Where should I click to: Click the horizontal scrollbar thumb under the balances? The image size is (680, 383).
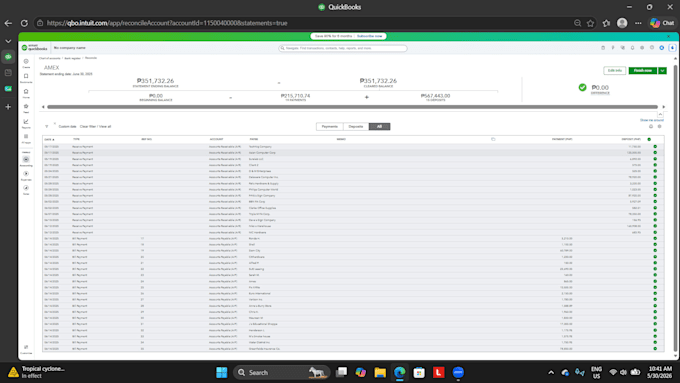click(x=352, y=107)
